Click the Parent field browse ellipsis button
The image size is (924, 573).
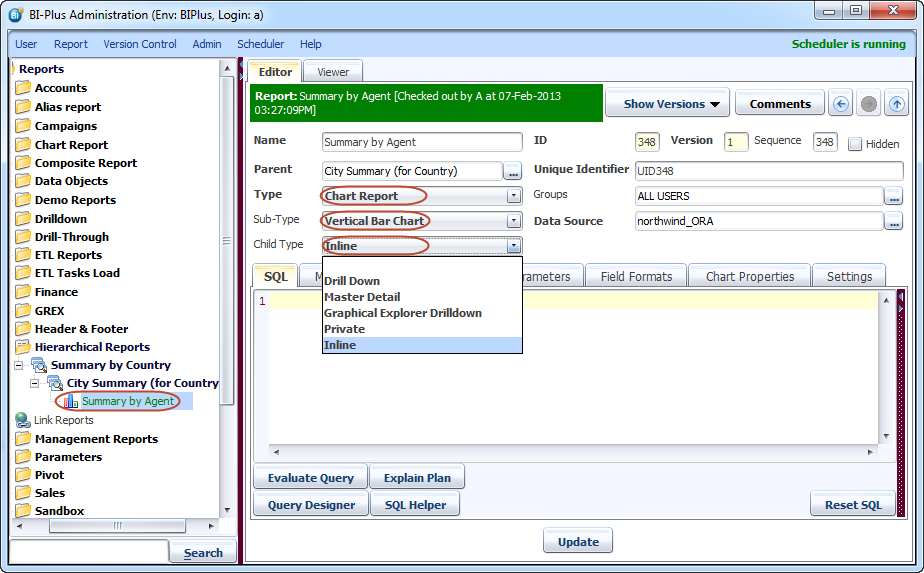click(x=513, y=171)
